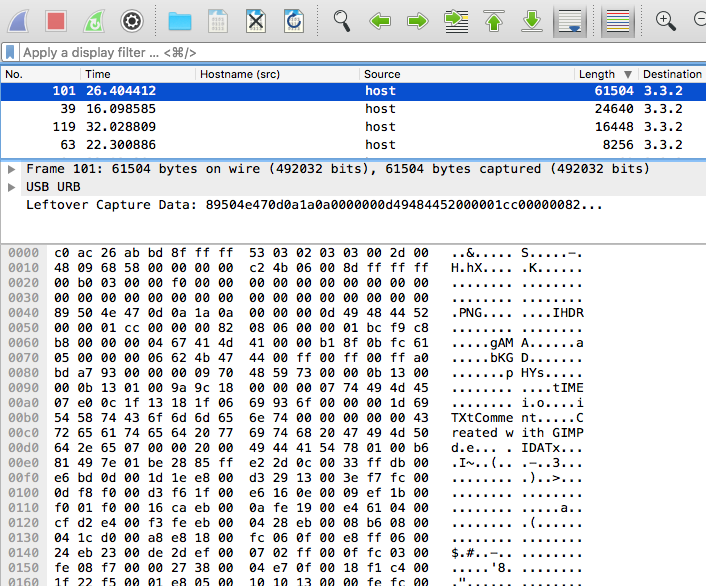706x586 pixels.
Task: Open capture options gear icon
Action: (132, 21)
